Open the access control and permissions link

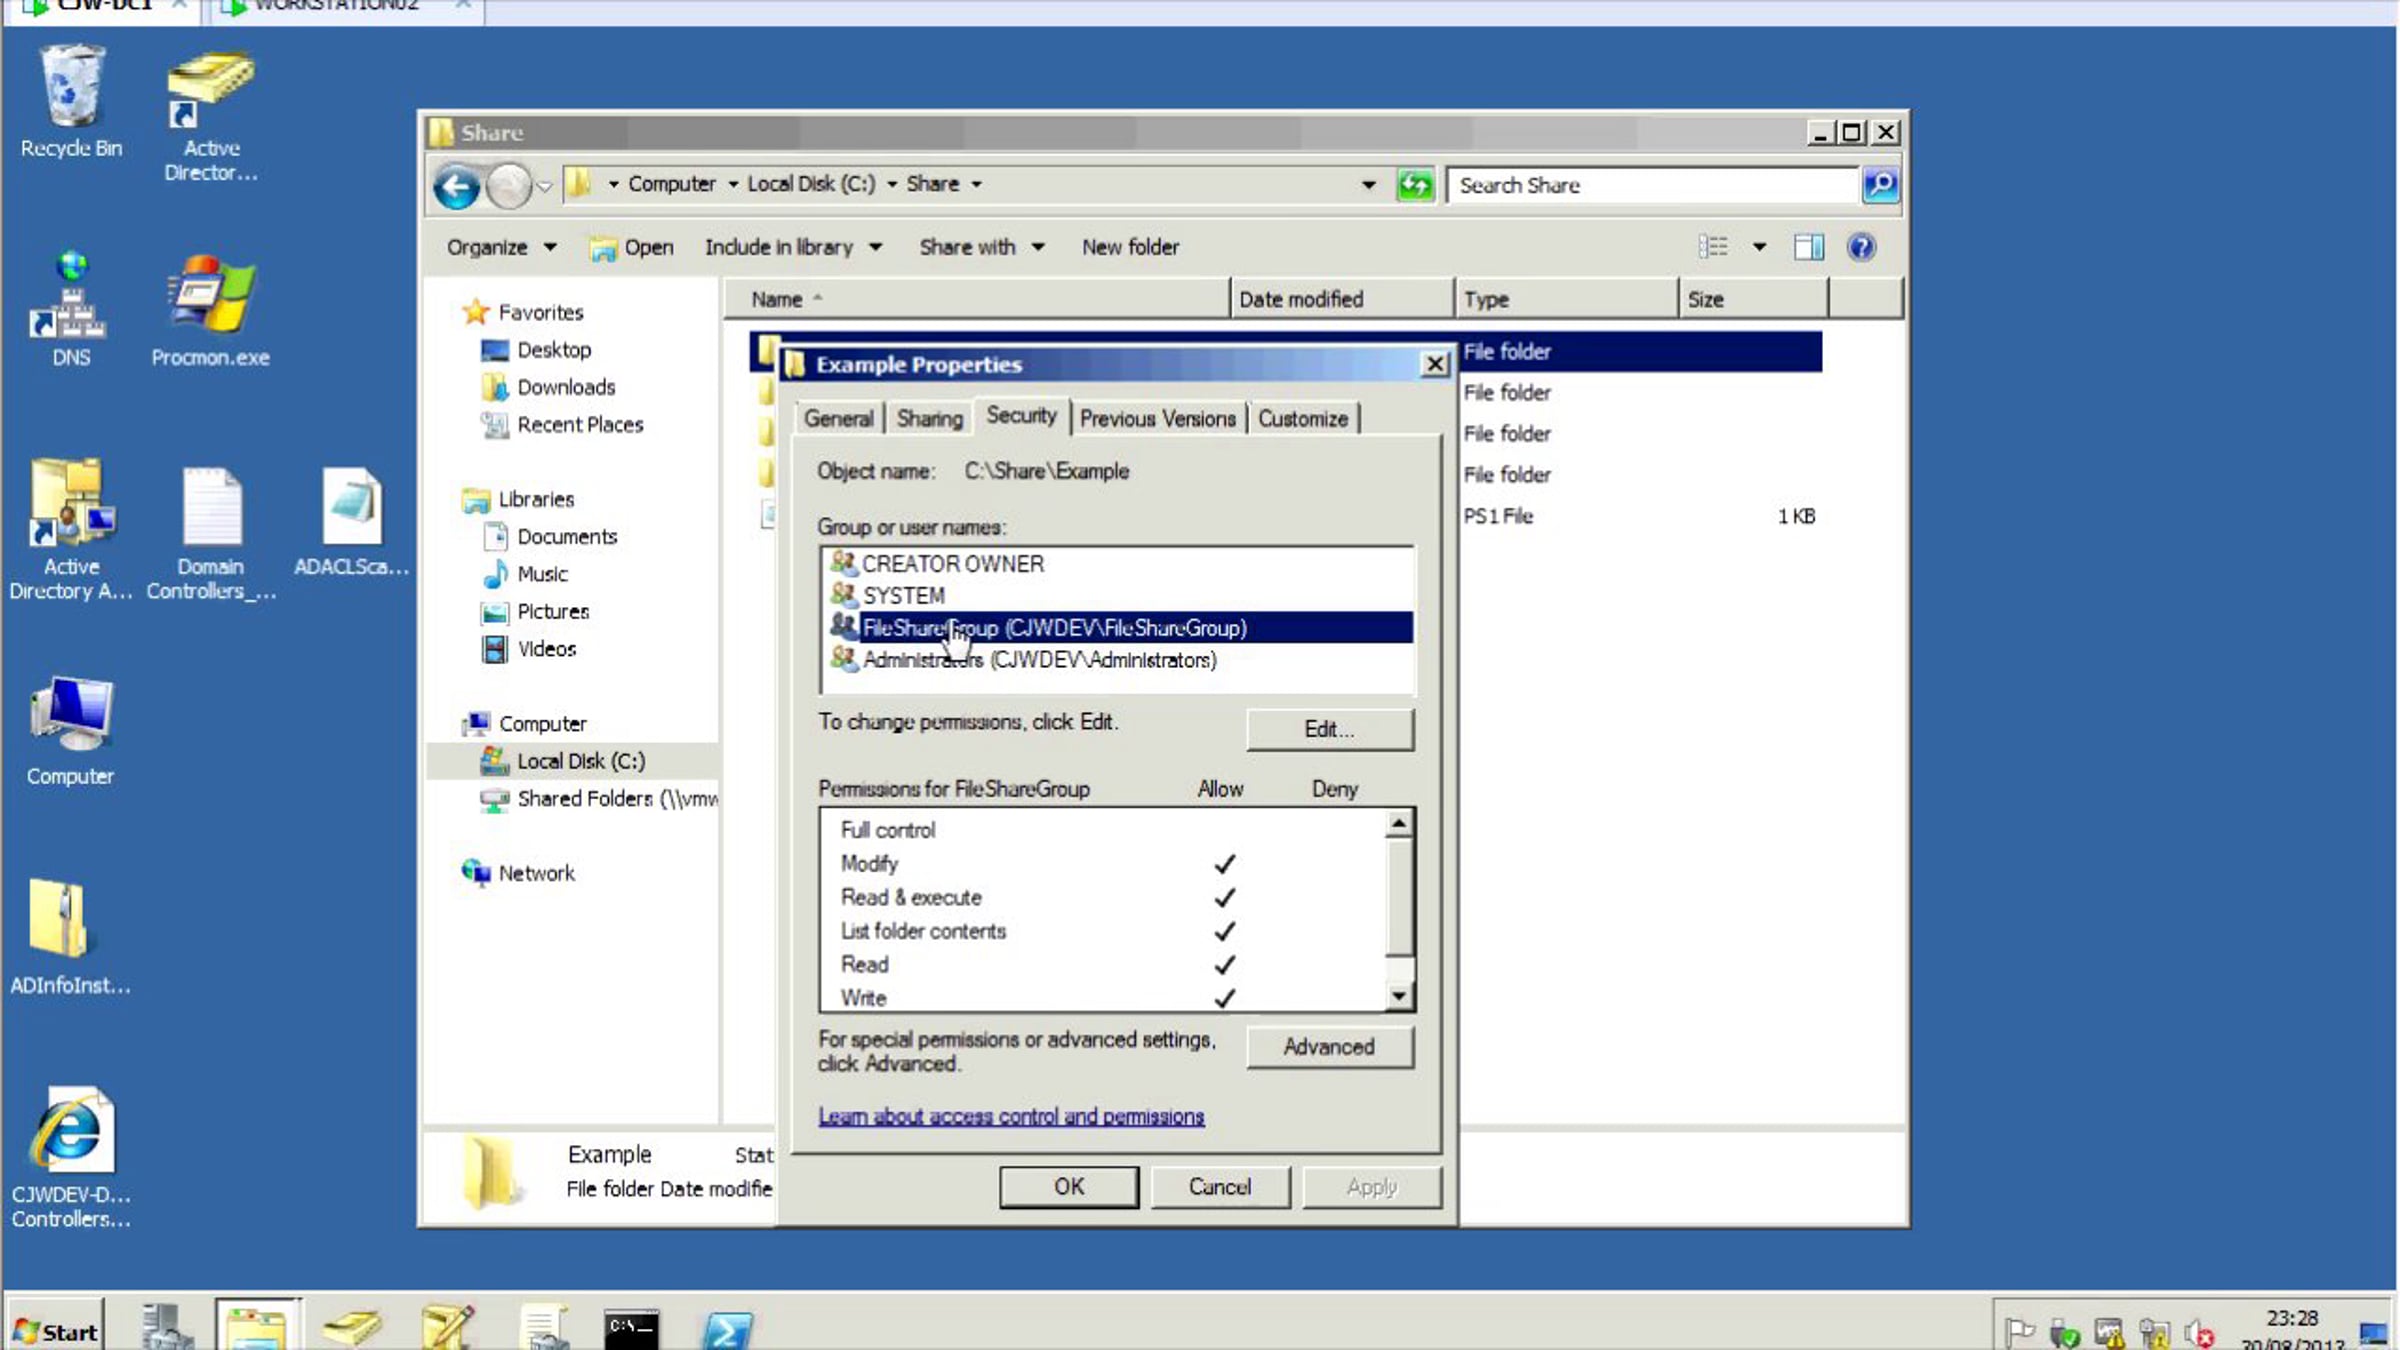[1011, 1116]
